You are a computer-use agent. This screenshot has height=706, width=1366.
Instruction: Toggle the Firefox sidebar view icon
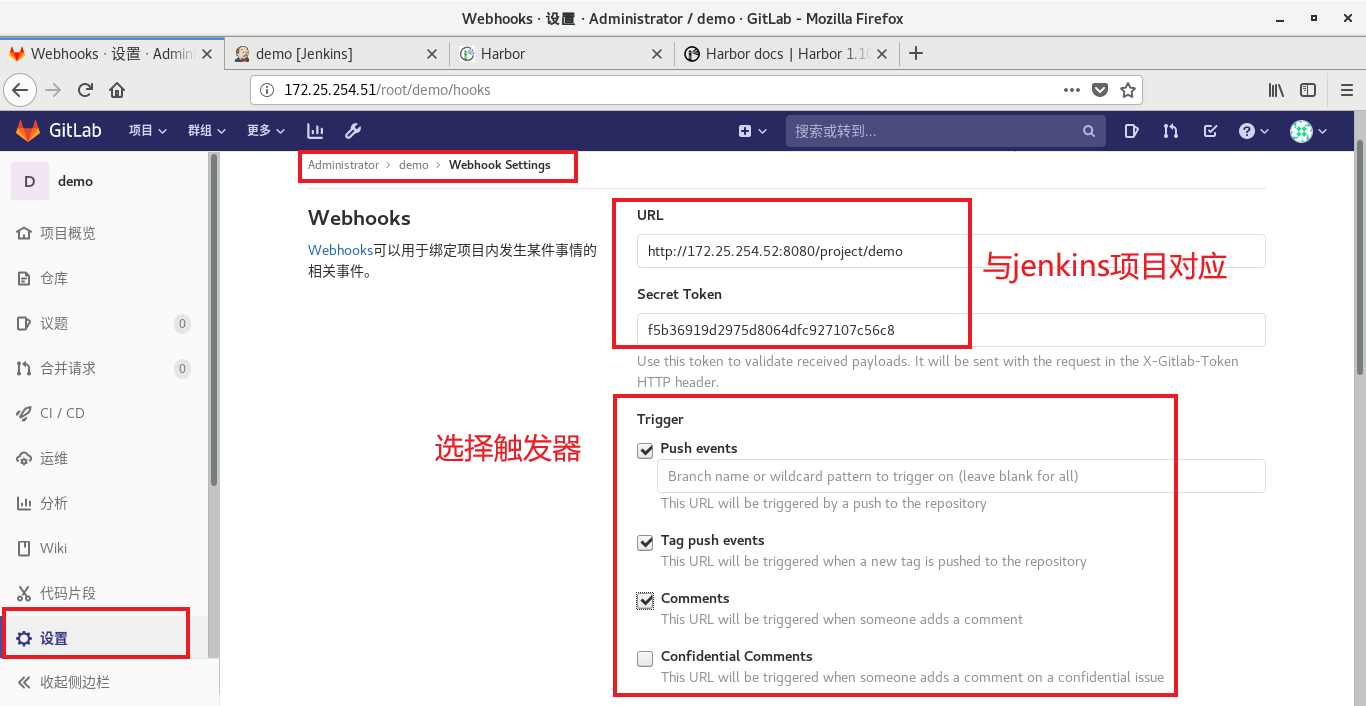pyautogui.click(x=1308, y=90)
